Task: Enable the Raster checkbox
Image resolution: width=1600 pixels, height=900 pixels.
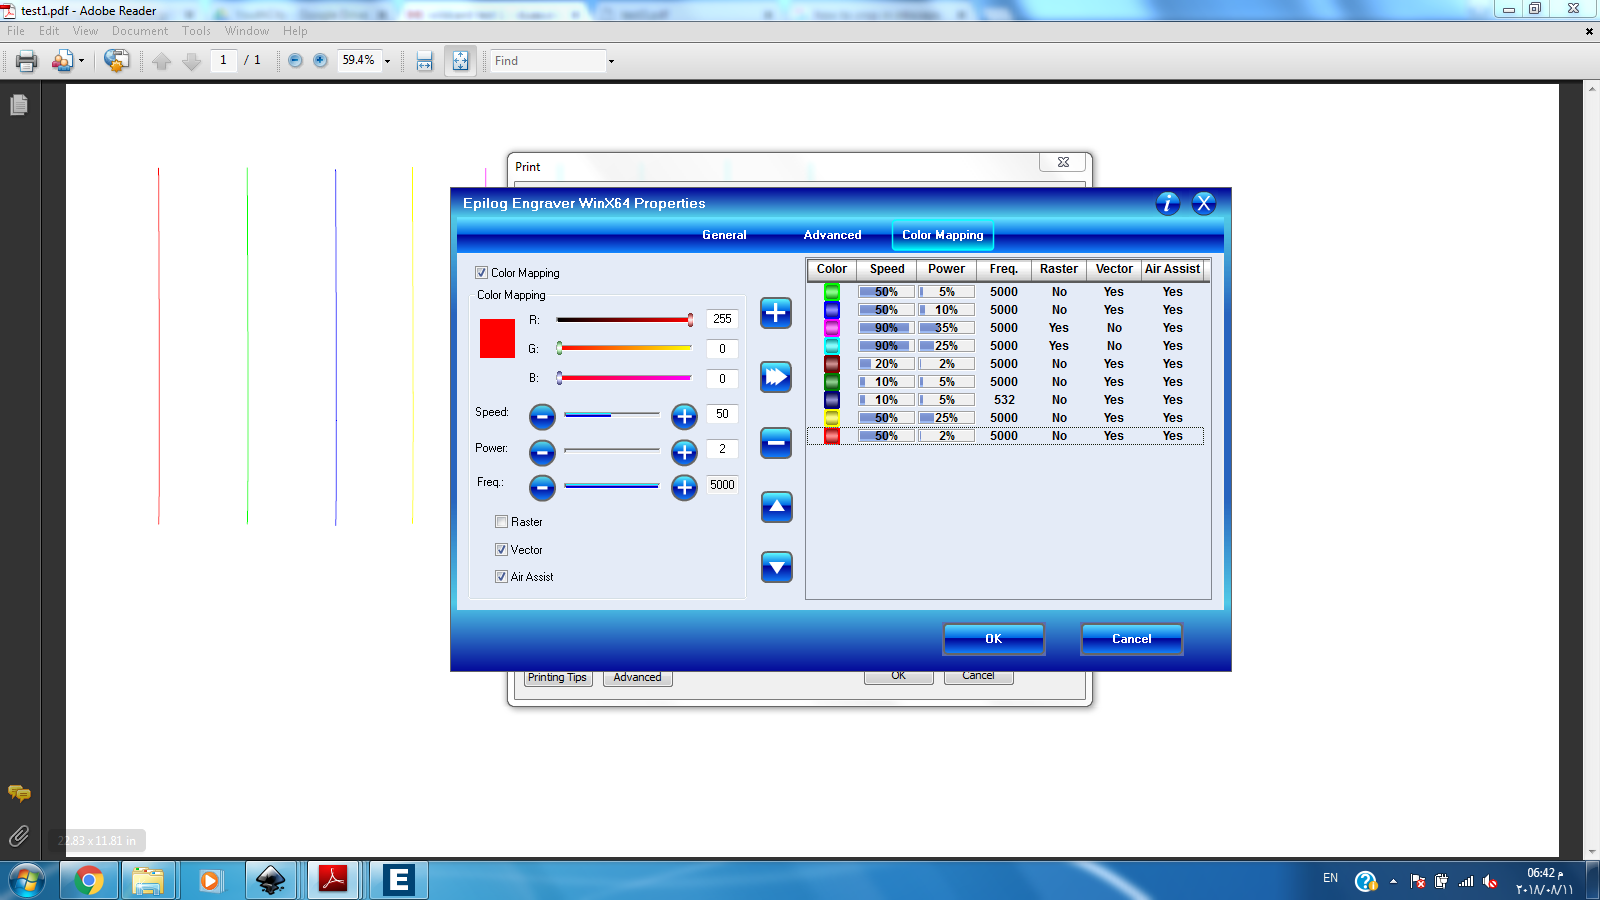Action: coord(502,522)
